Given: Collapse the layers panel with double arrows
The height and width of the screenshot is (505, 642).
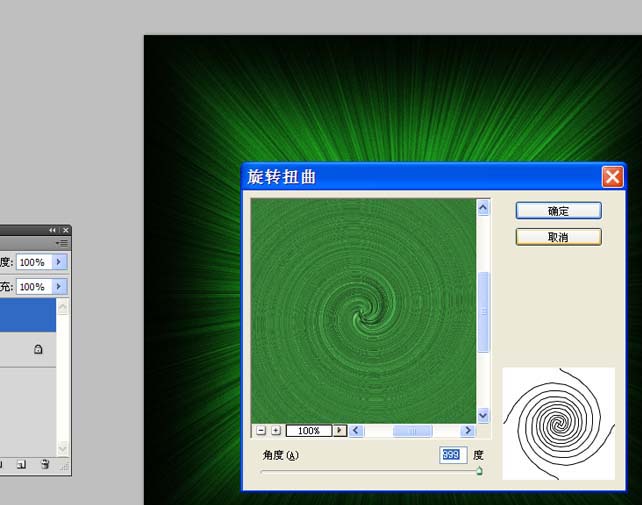Looking at the screenshot, I should point(52,230).
